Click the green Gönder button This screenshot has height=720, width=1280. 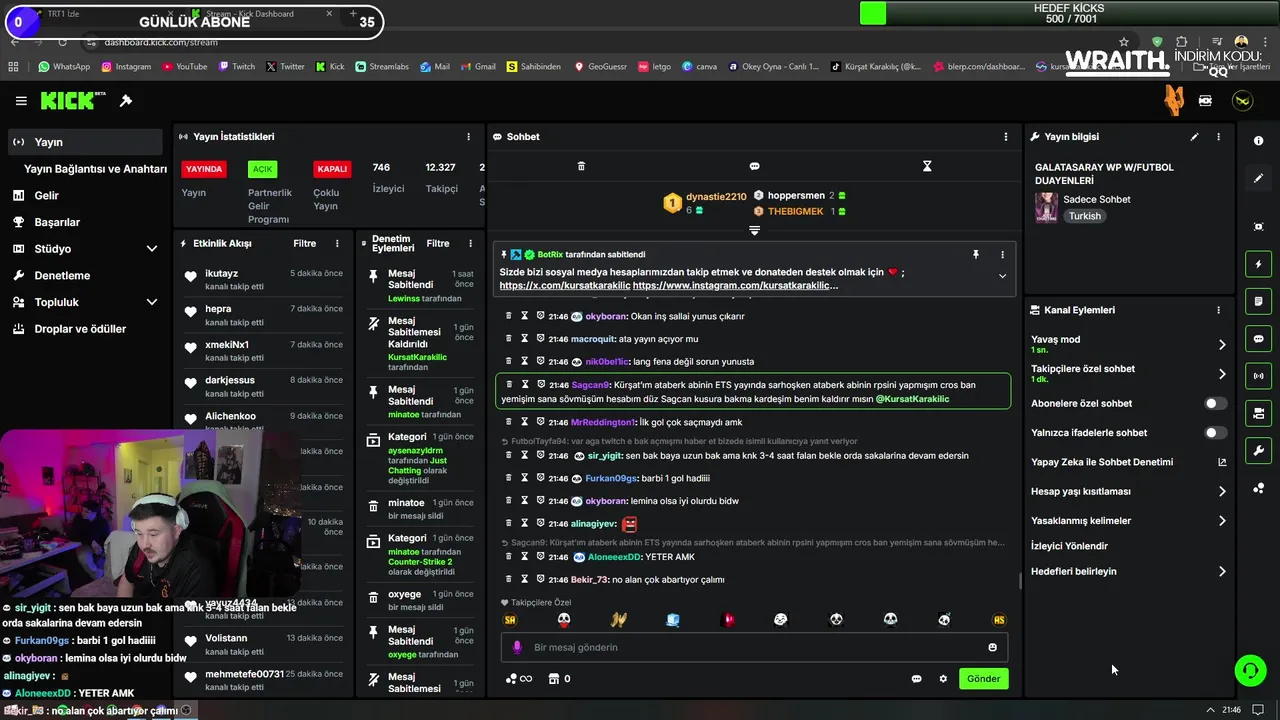pyautogui.click(x=983, y=679)
